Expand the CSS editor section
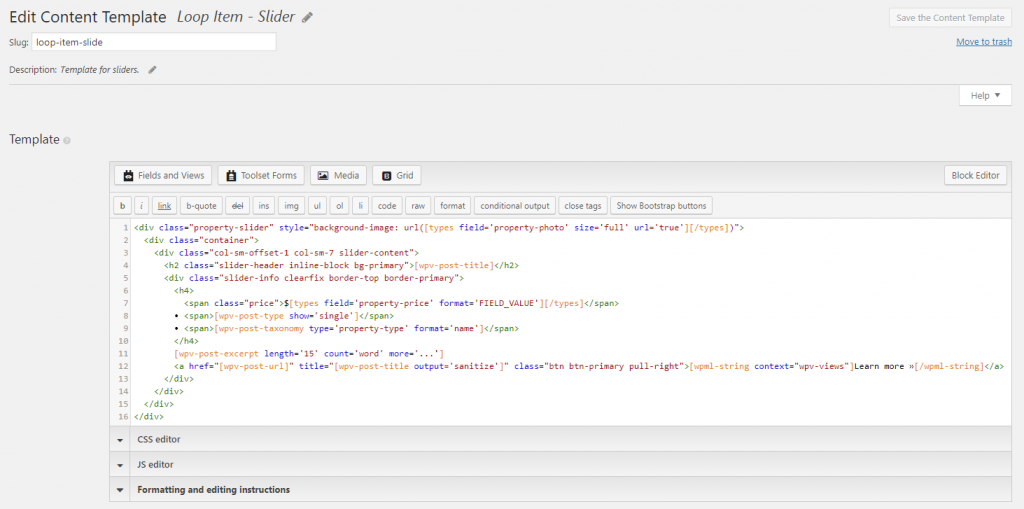The width and height of the screenshot is (1024, 509). [x=560, y=439]
